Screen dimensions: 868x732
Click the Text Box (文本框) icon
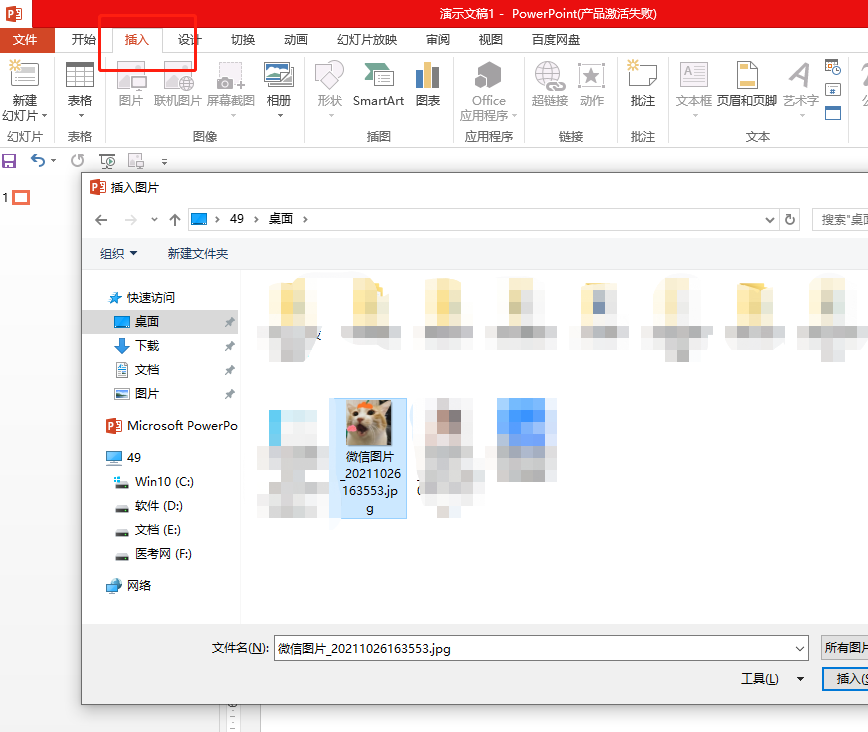click(694, 75)
